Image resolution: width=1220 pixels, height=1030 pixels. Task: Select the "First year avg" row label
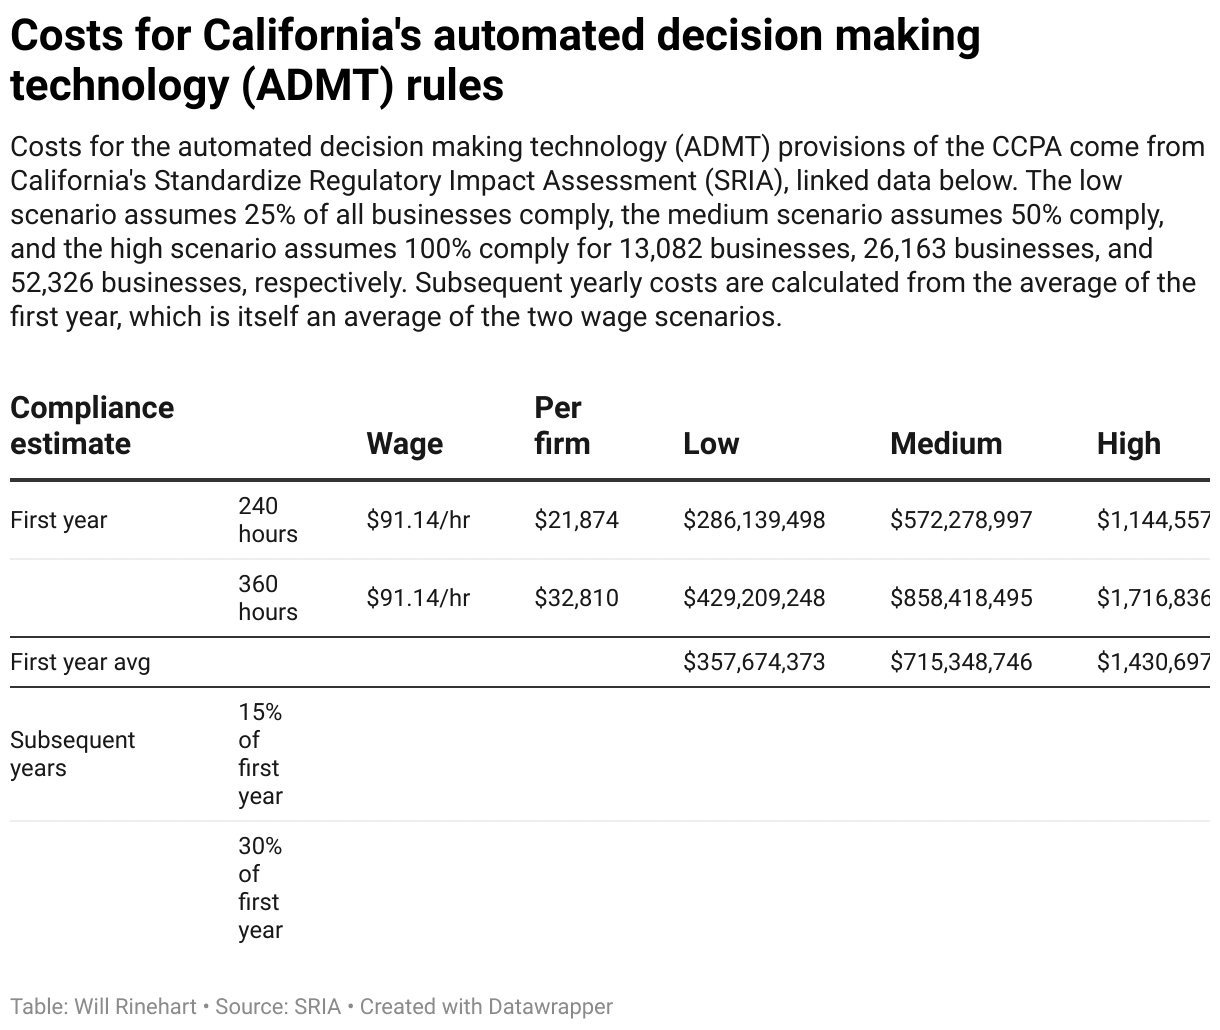tap(80, 662)
